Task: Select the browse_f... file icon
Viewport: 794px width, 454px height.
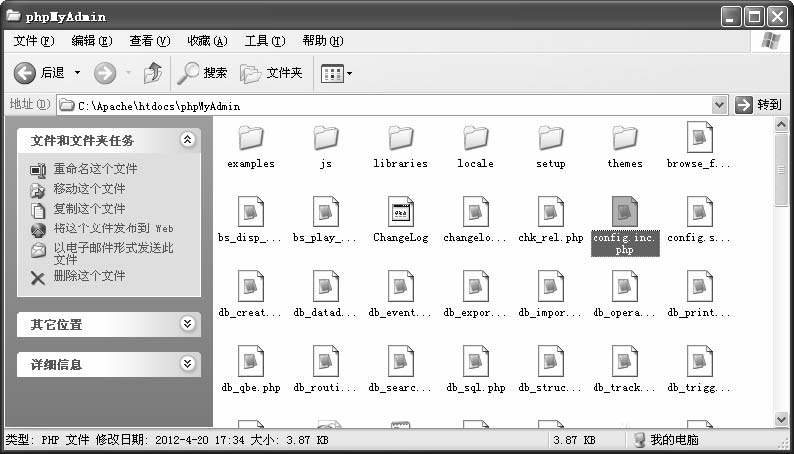Action: [x=699, y=137]
